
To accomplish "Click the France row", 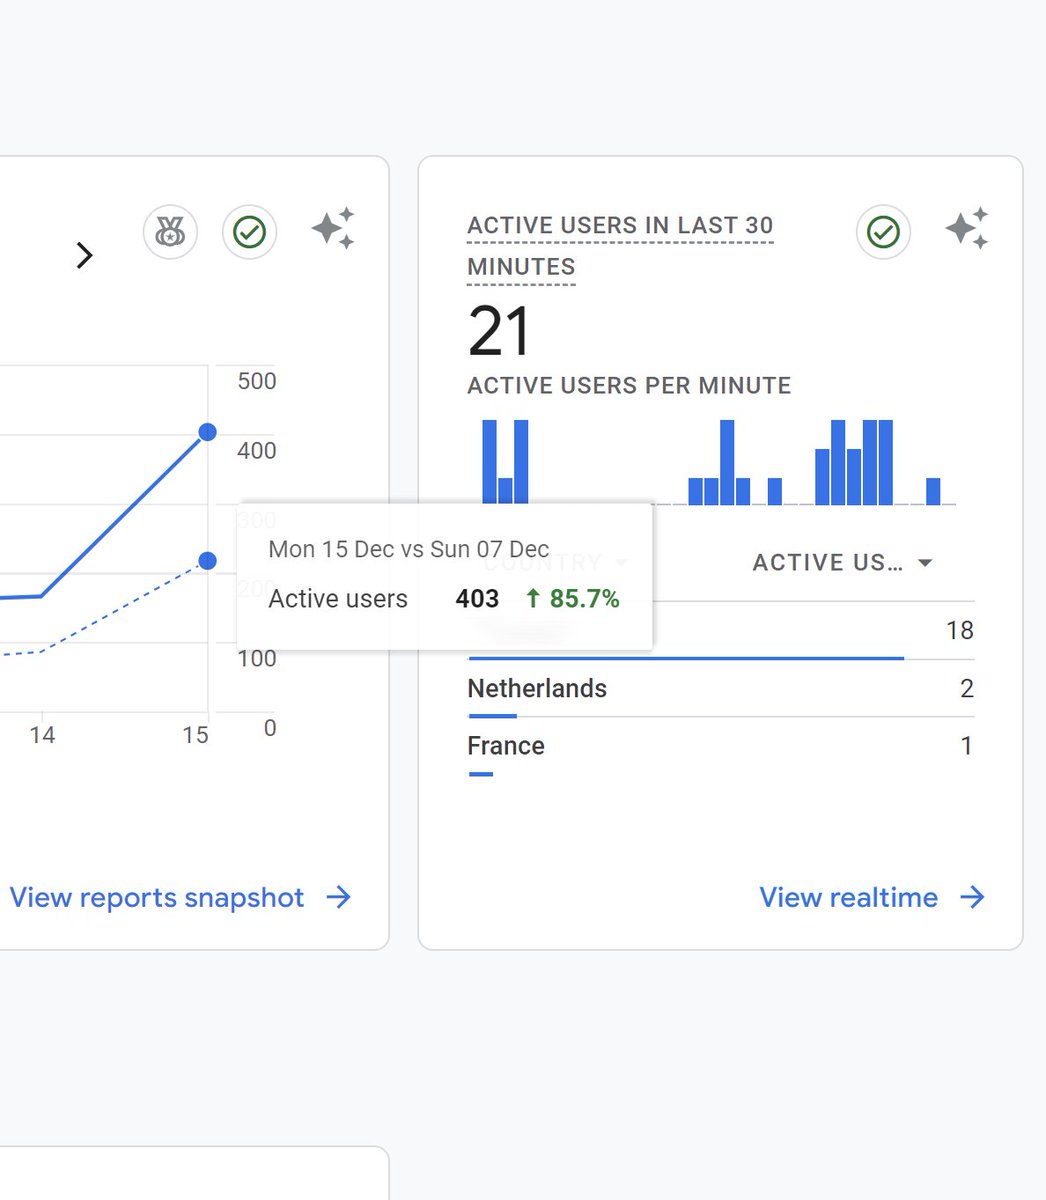I will point(720,747).
